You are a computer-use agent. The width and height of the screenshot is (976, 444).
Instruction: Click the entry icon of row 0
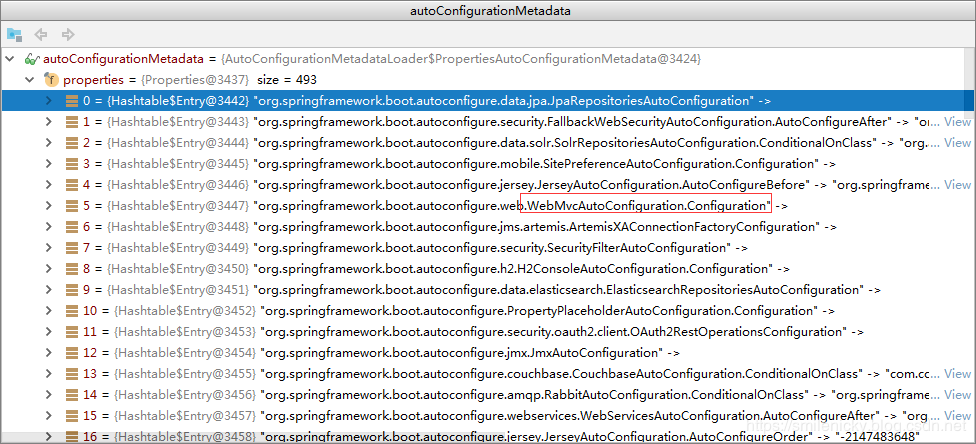(x=72, y=100)
